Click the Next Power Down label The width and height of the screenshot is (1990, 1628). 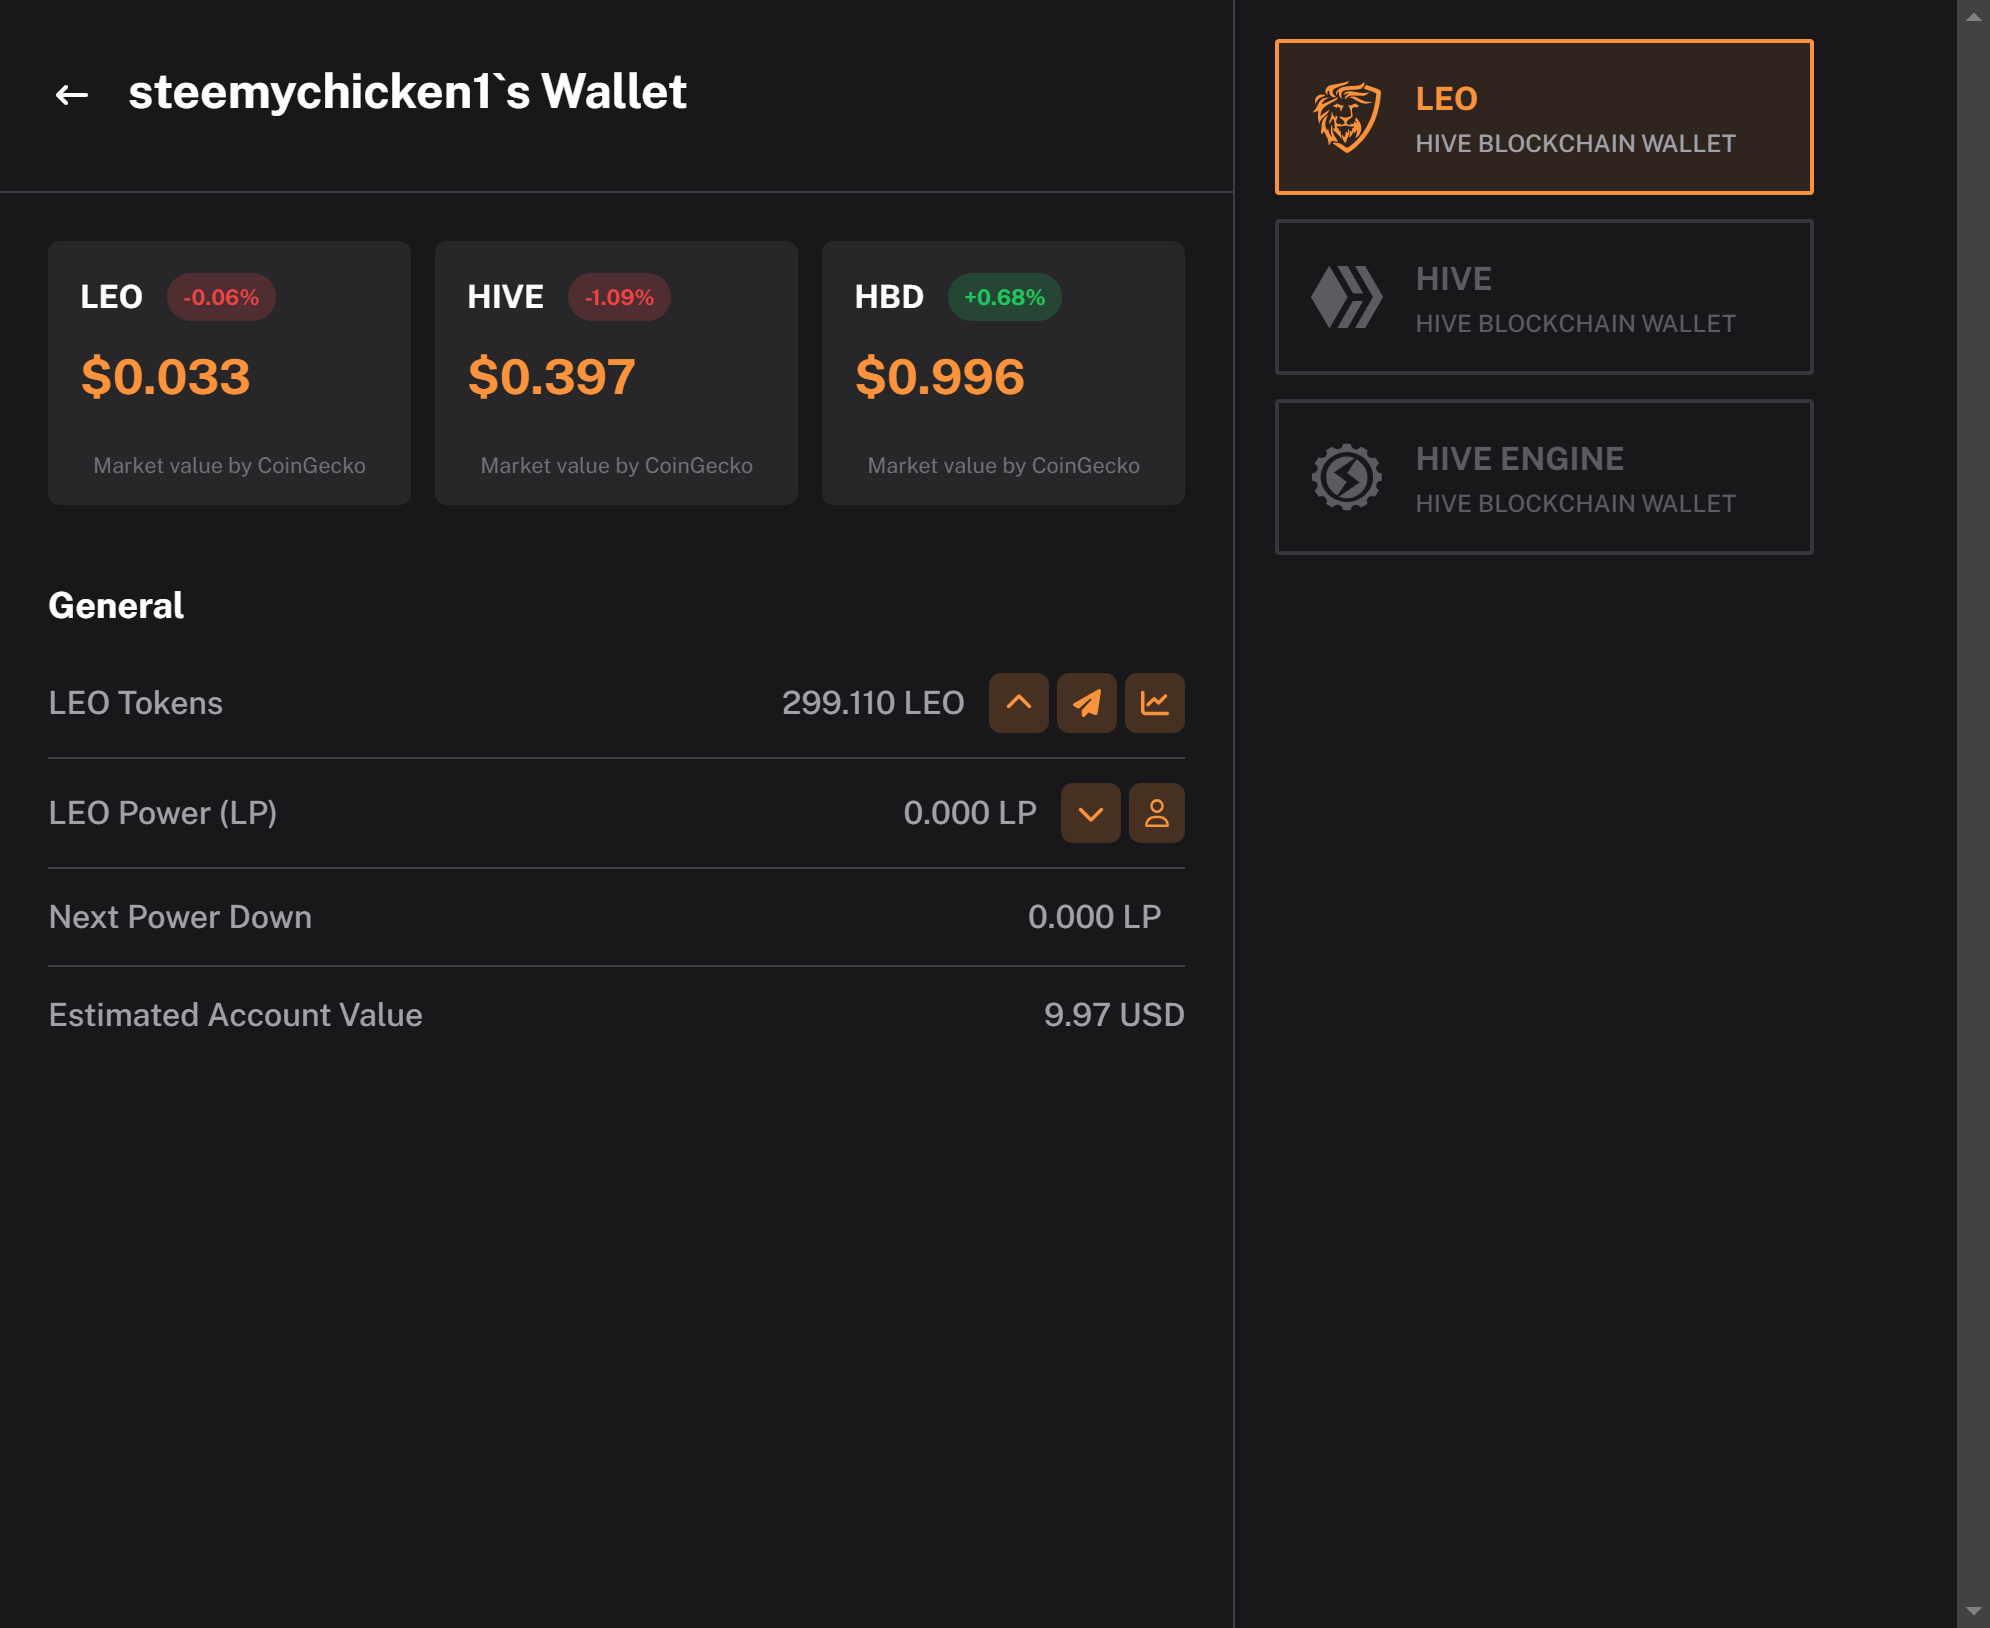pyautogui.click(x=180, y=917)
